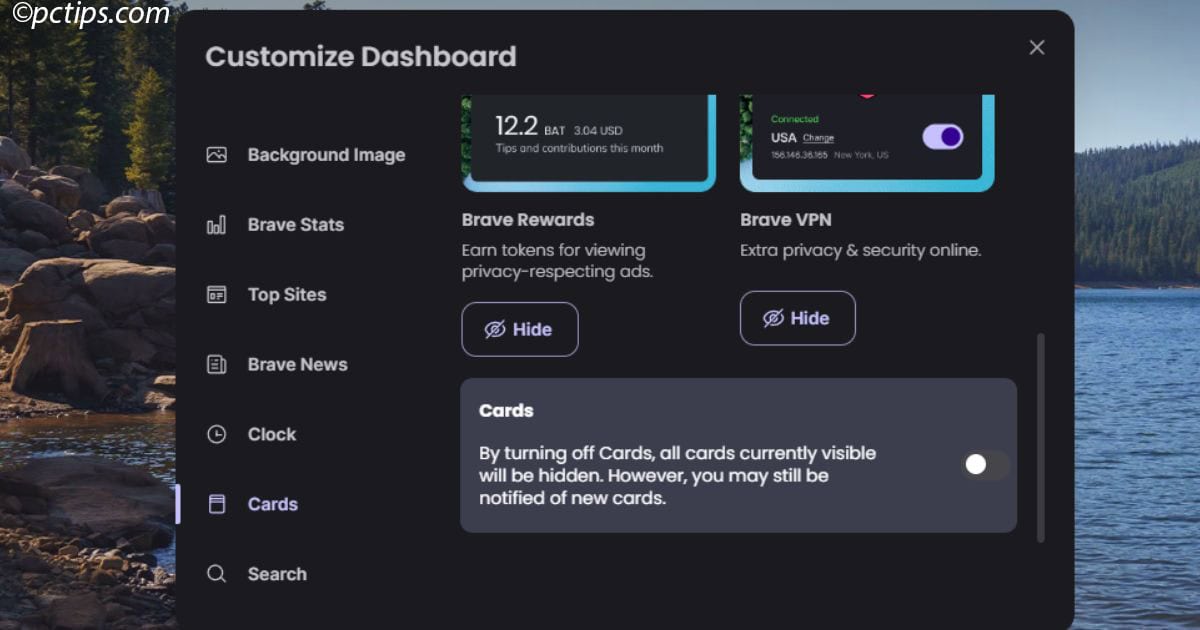
Task: Close the Customize Dashboard dialog
Action: pyautogui.click(x=1037, y=48)
